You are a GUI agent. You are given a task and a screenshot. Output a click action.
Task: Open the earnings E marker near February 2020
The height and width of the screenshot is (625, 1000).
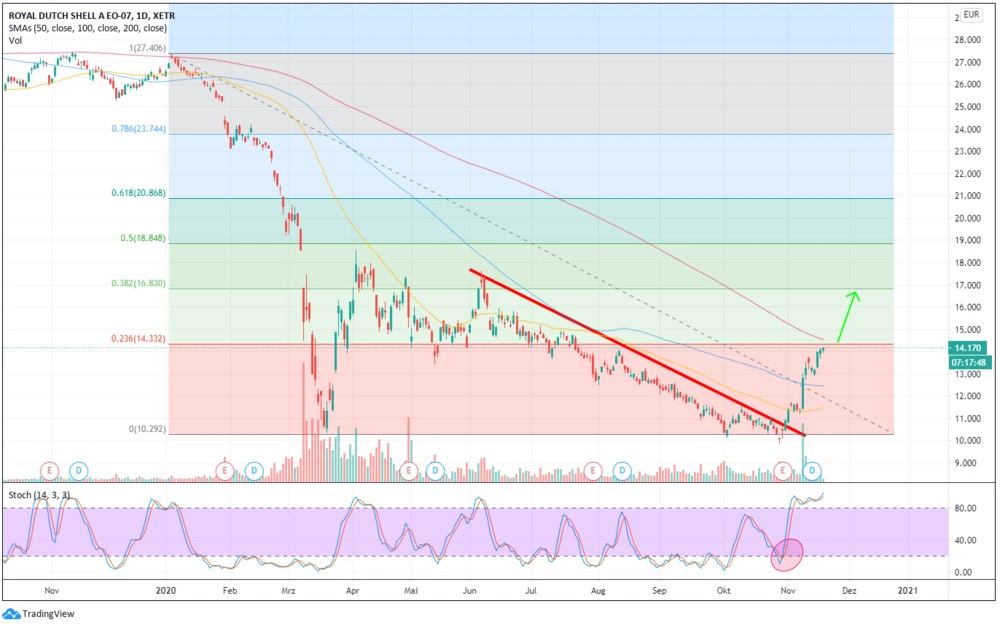point(224,471)
